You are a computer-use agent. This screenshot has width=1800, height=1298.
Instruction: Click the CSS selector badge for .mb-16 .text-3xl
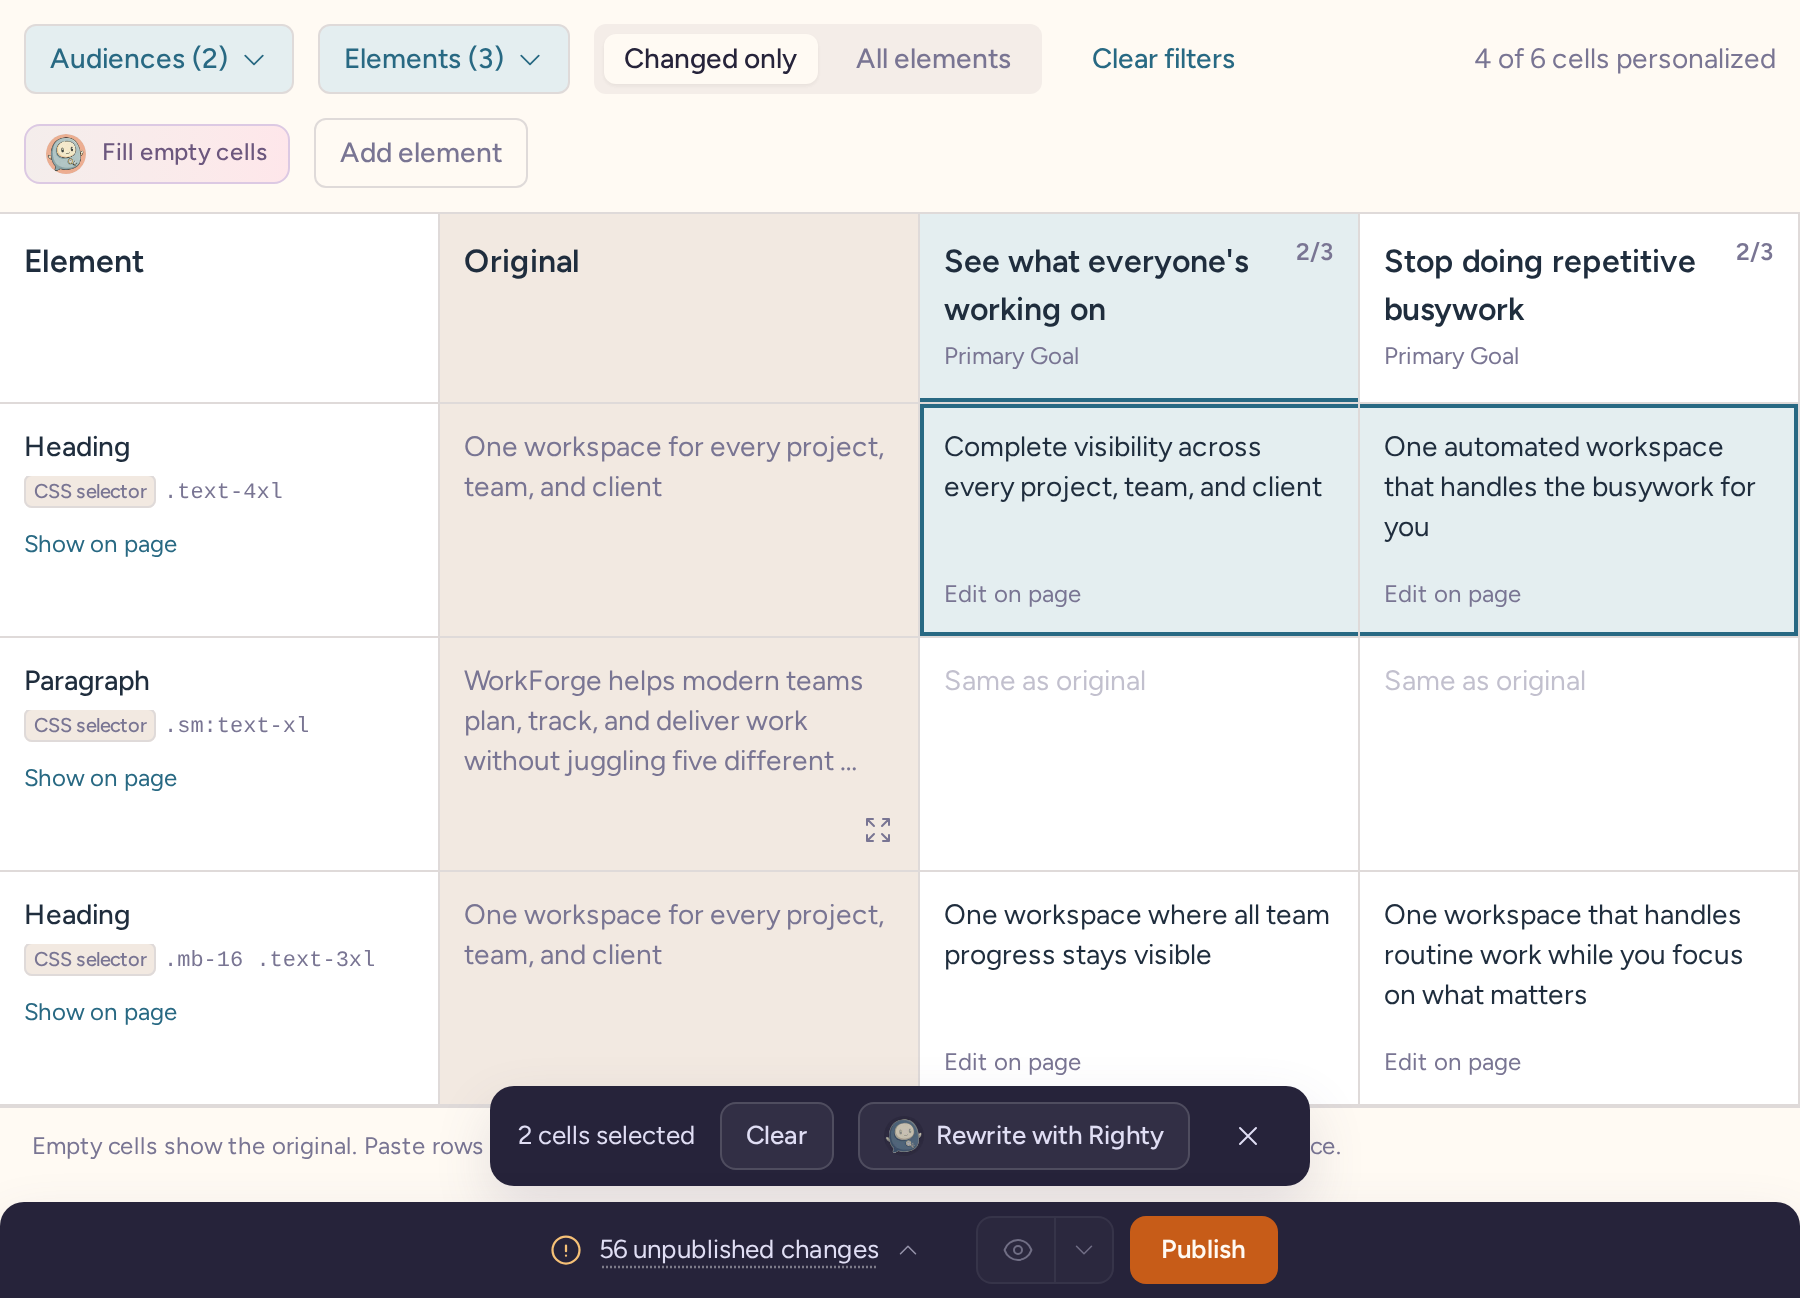pos(90,959)
